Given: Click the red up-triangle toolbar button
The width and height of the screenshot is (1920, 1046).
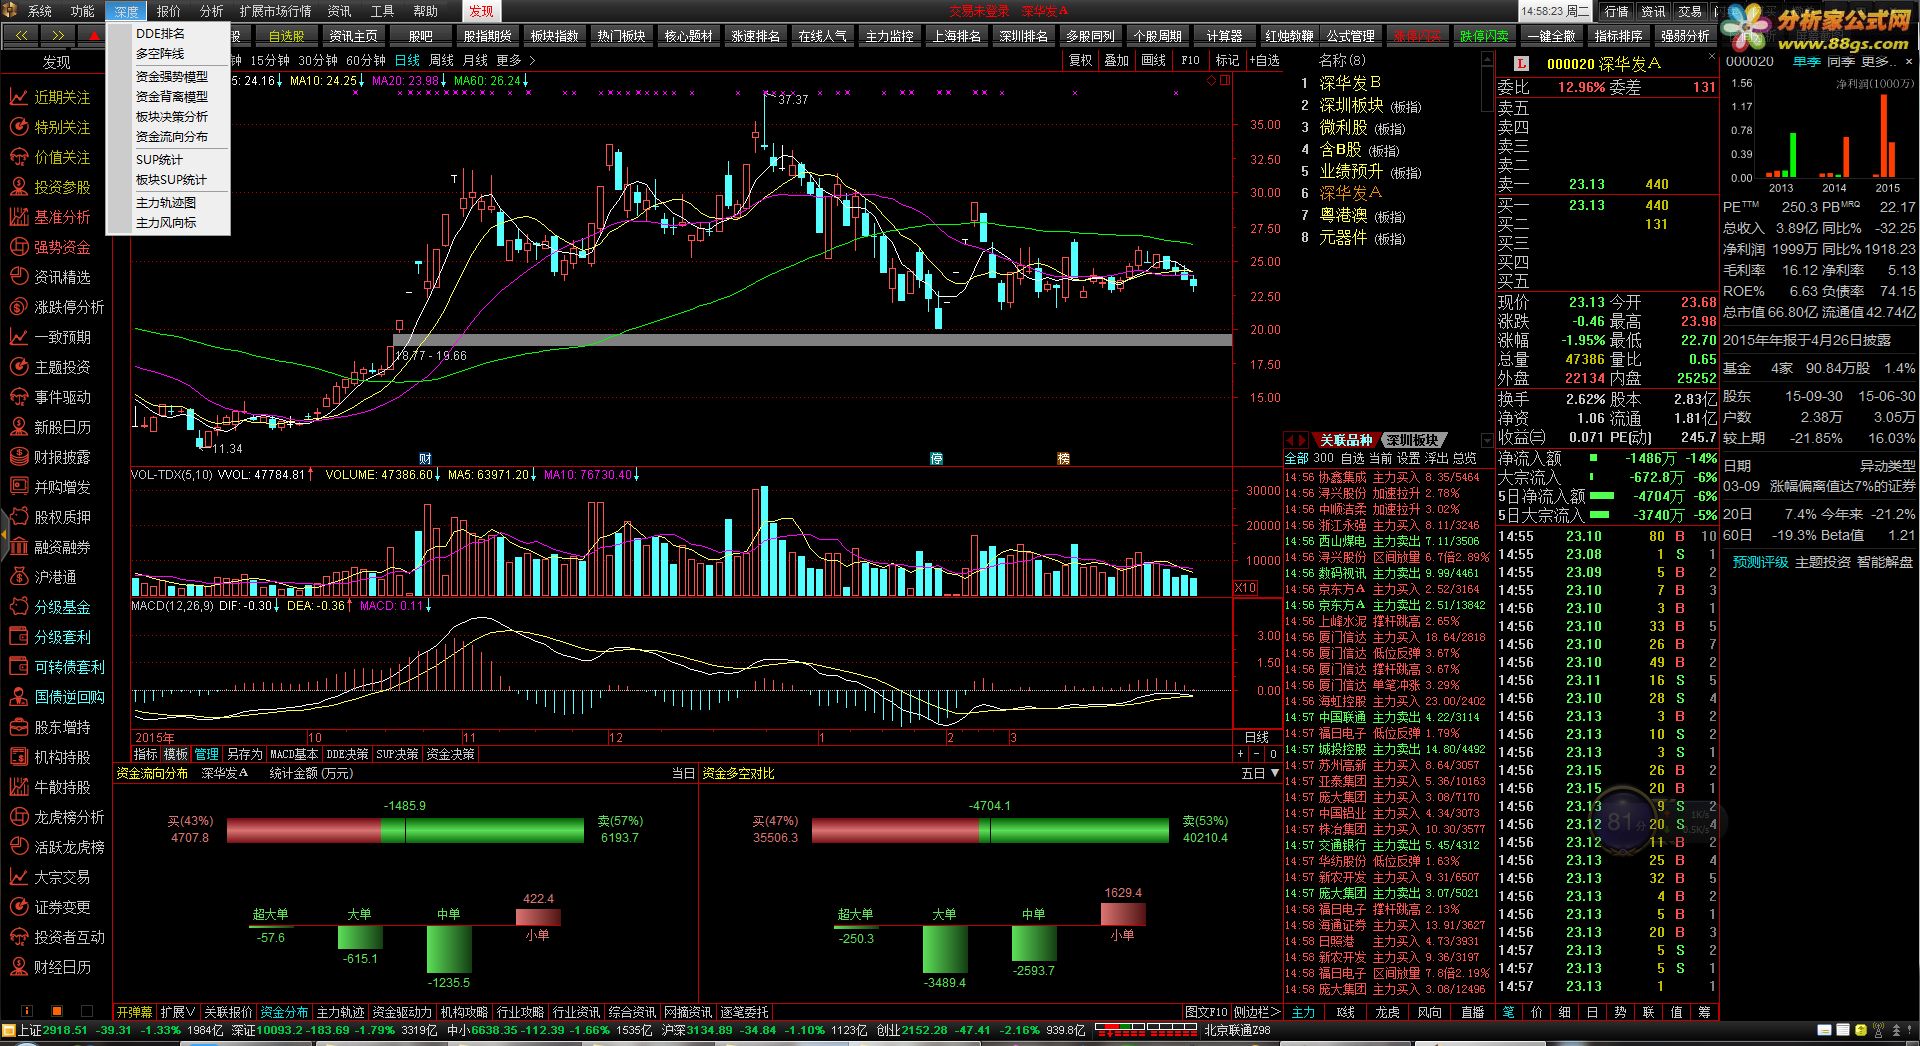Looking at the screenshot, I should coord(93,36).
